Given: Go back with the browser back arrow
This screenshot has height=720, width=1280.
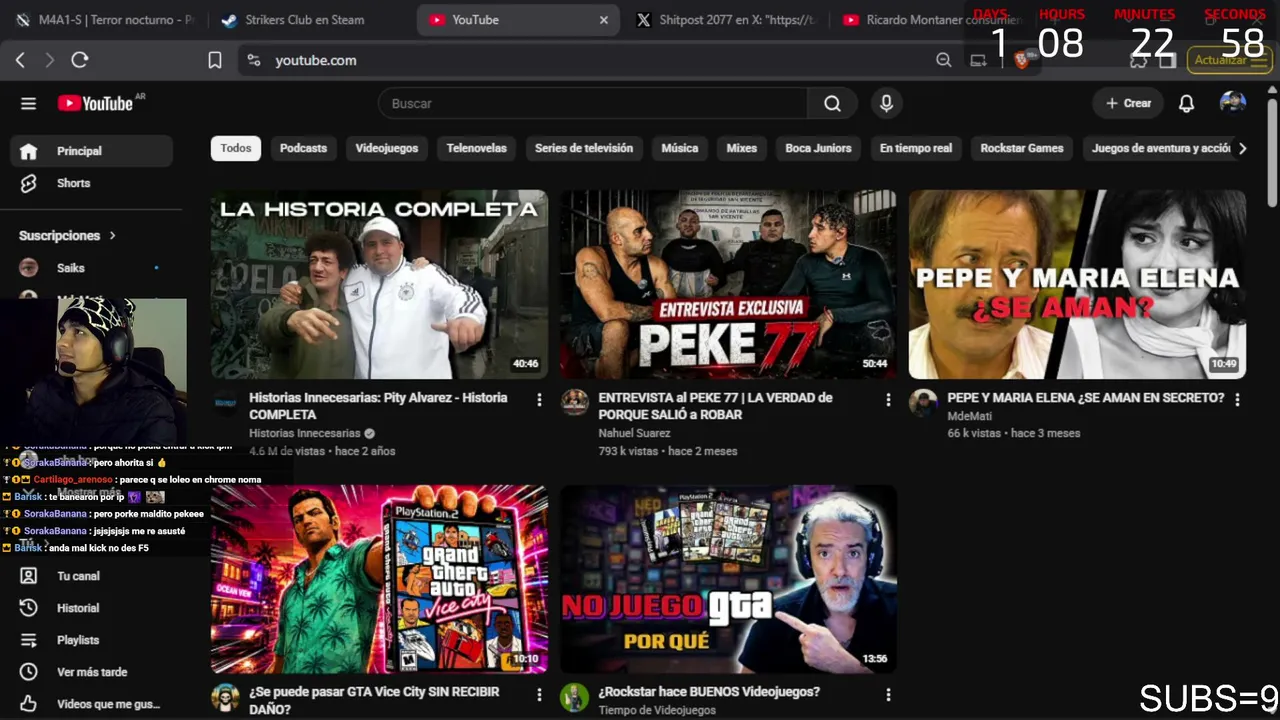Looking at the screenshot, I should (20, 60).
